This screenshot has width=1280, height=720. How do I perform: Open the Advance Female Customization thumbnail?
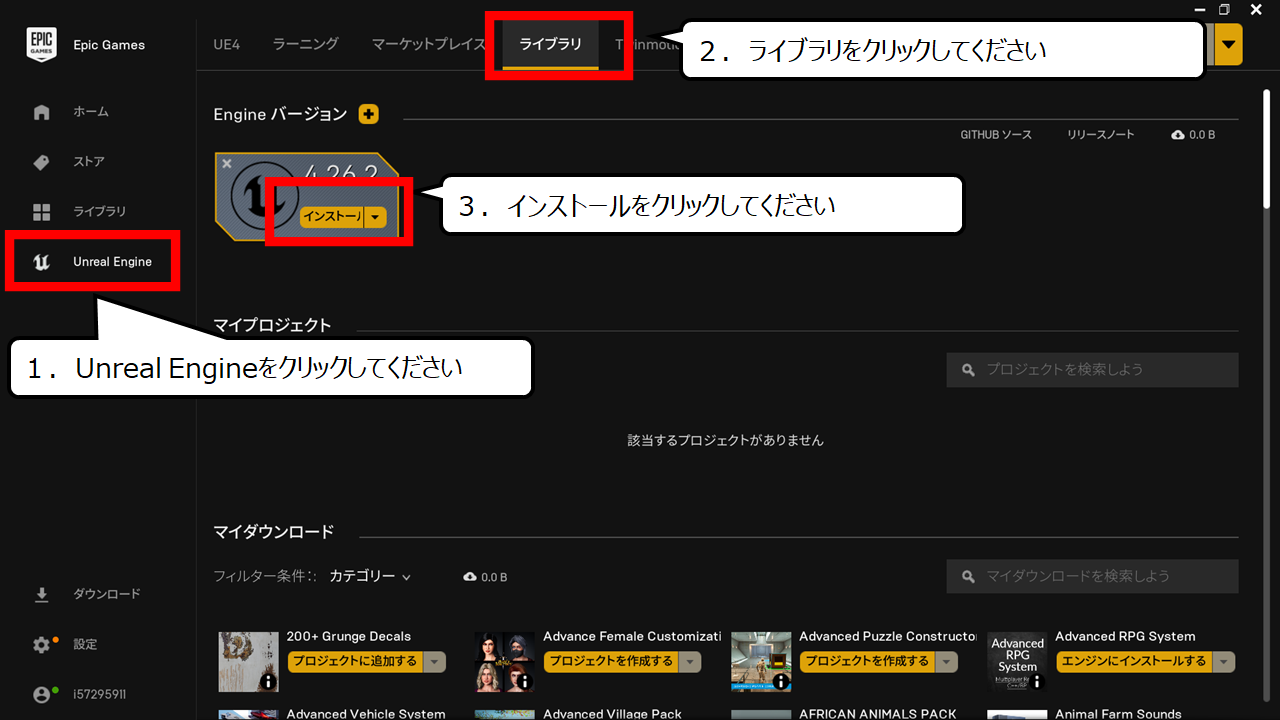click(x=505, y=662)
